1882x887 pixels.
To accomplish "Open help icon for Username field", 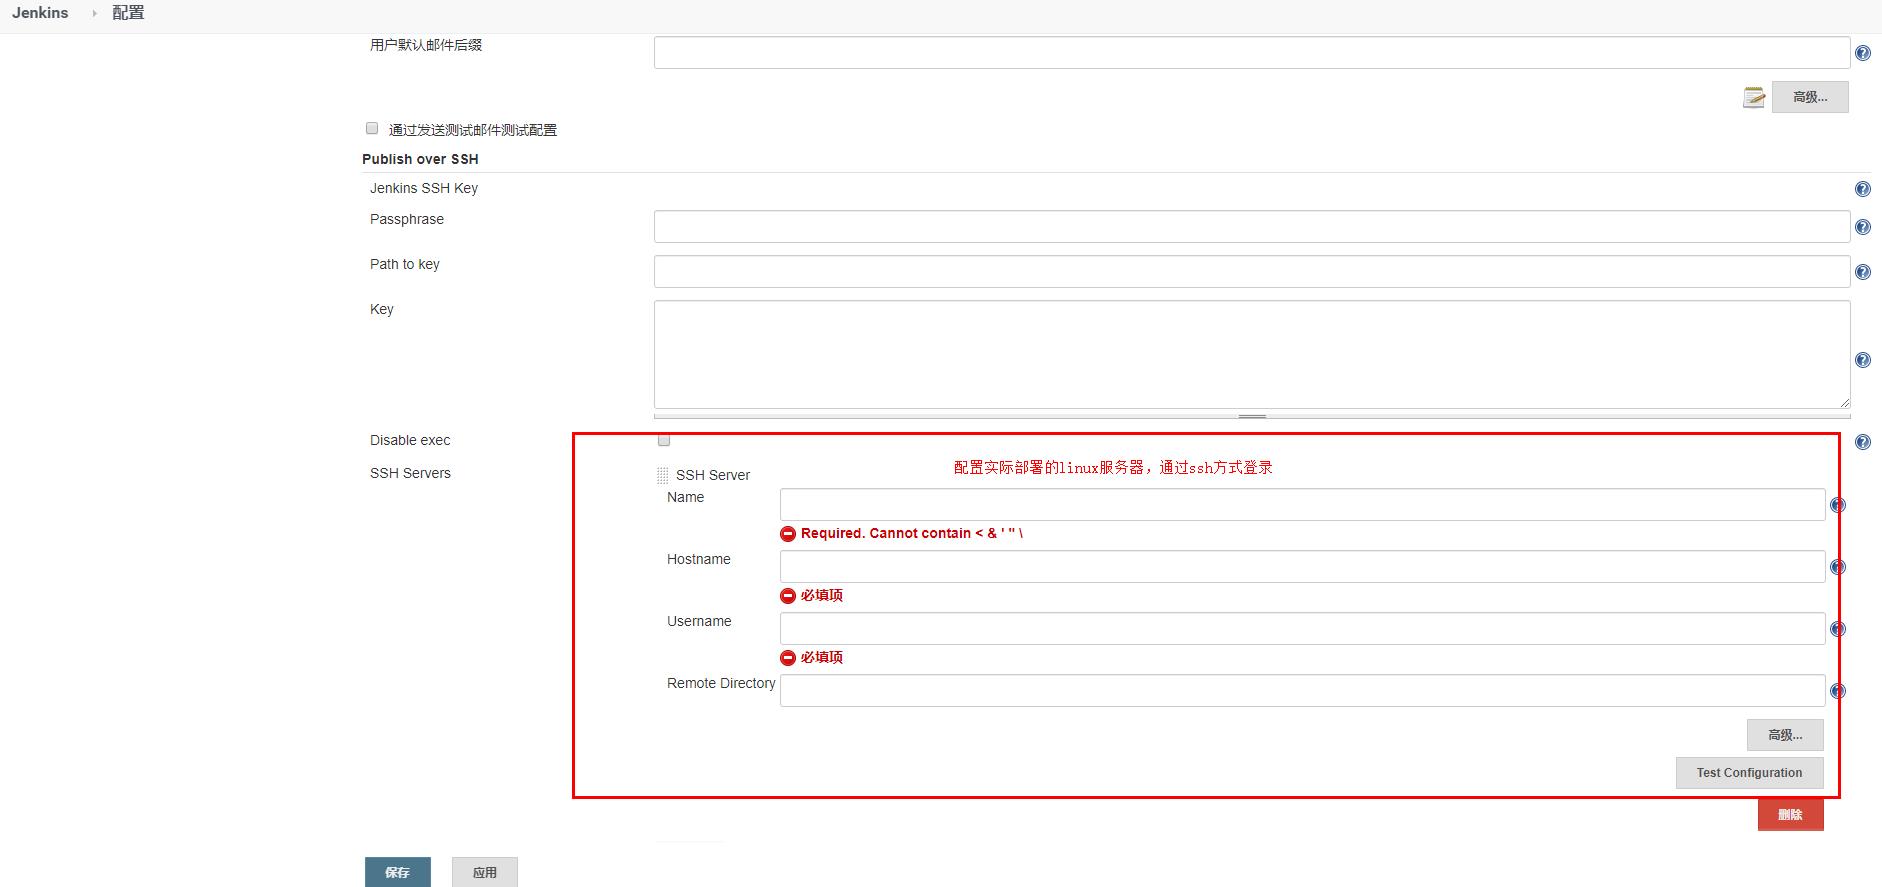I will (x=1837, y=629).
